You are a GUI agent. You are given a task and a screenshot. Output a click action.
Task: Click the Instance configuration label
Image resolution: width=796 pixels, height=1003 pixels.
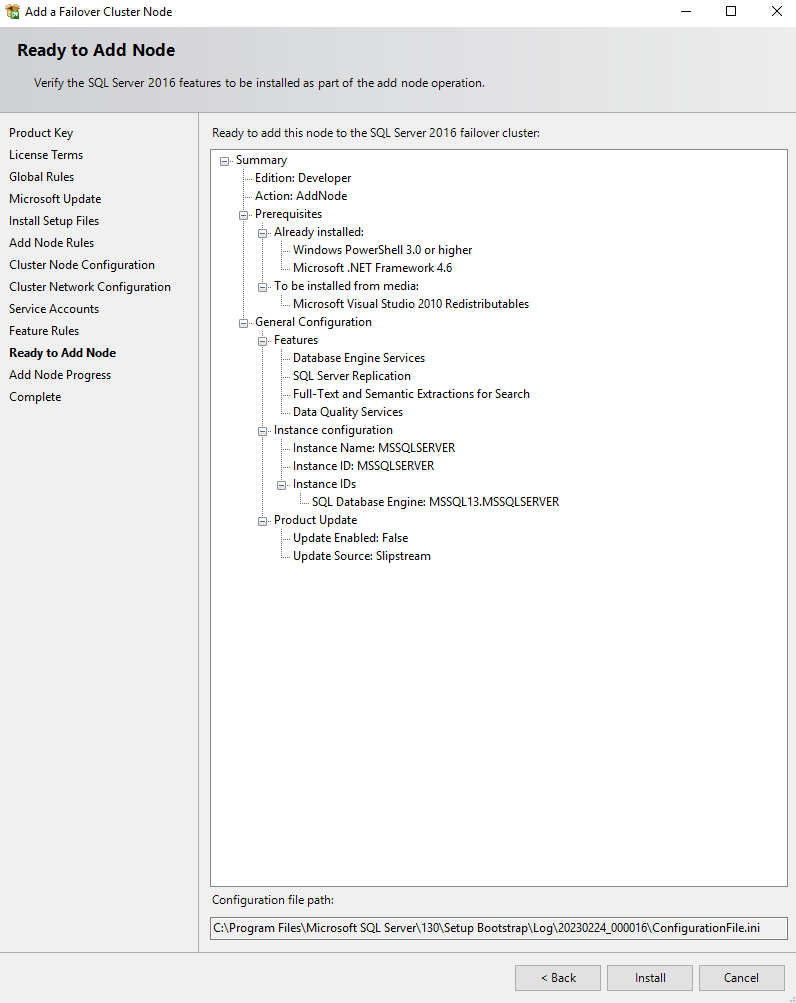pyautogui.click(x=333, y=430)
